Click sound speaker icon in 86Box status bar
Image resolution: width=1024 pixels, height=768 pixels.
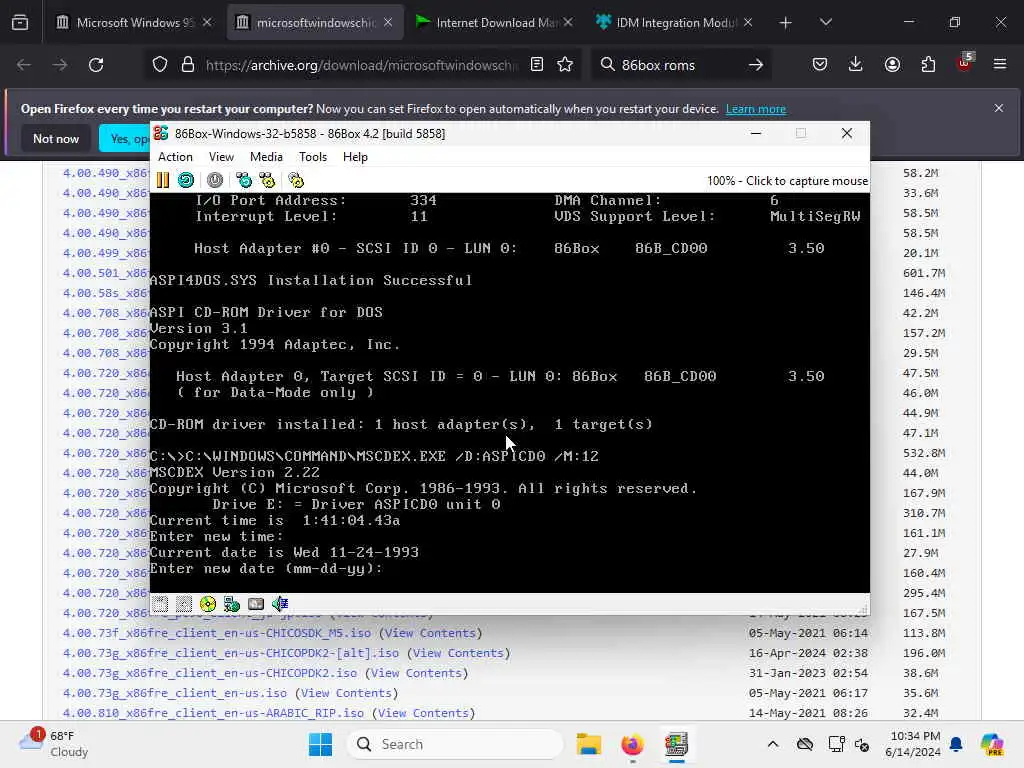point(280,604)
